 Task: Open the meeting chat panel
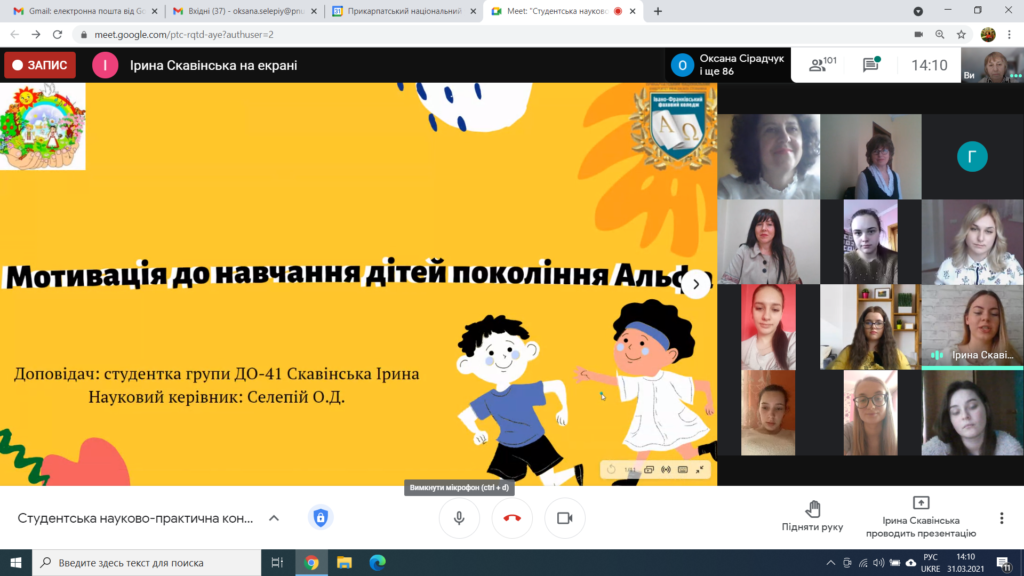(871, 65)
